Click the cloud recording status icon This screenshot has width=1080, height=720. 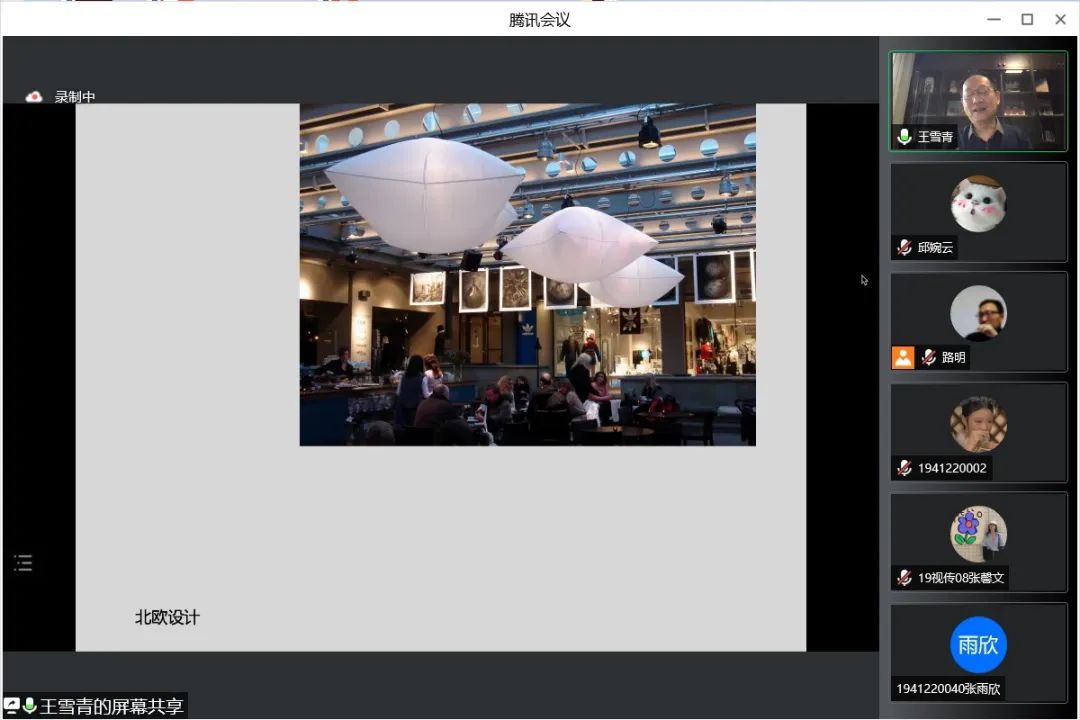coord(34,97)
